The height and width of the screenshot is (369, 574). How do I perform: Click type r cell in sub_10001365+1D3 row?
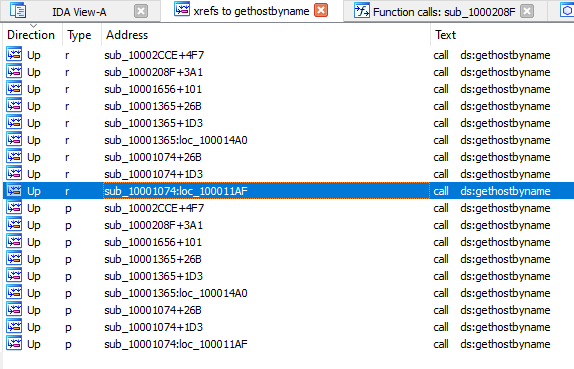point(67,123)
